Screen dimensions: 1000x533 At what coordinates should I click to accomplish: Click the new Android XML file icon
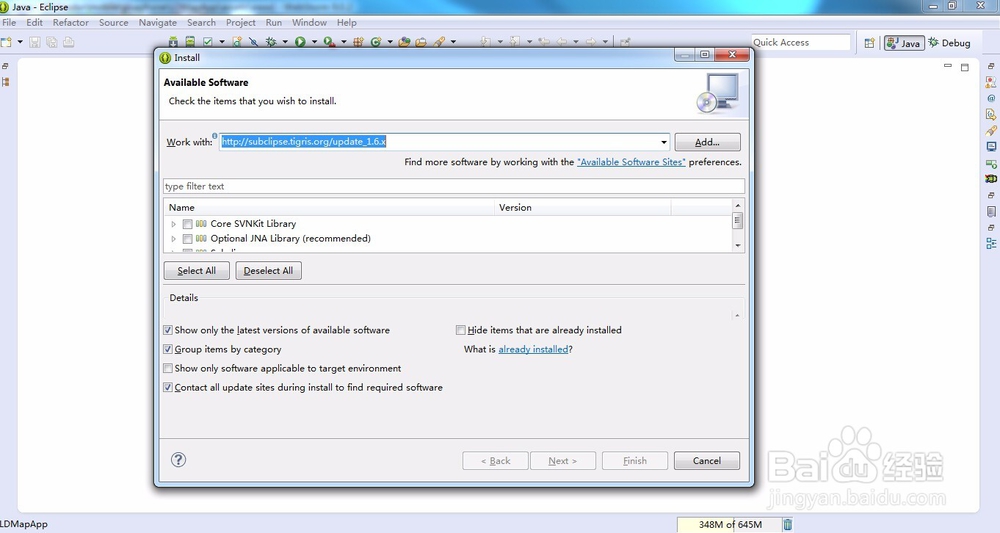pos(237,42)
